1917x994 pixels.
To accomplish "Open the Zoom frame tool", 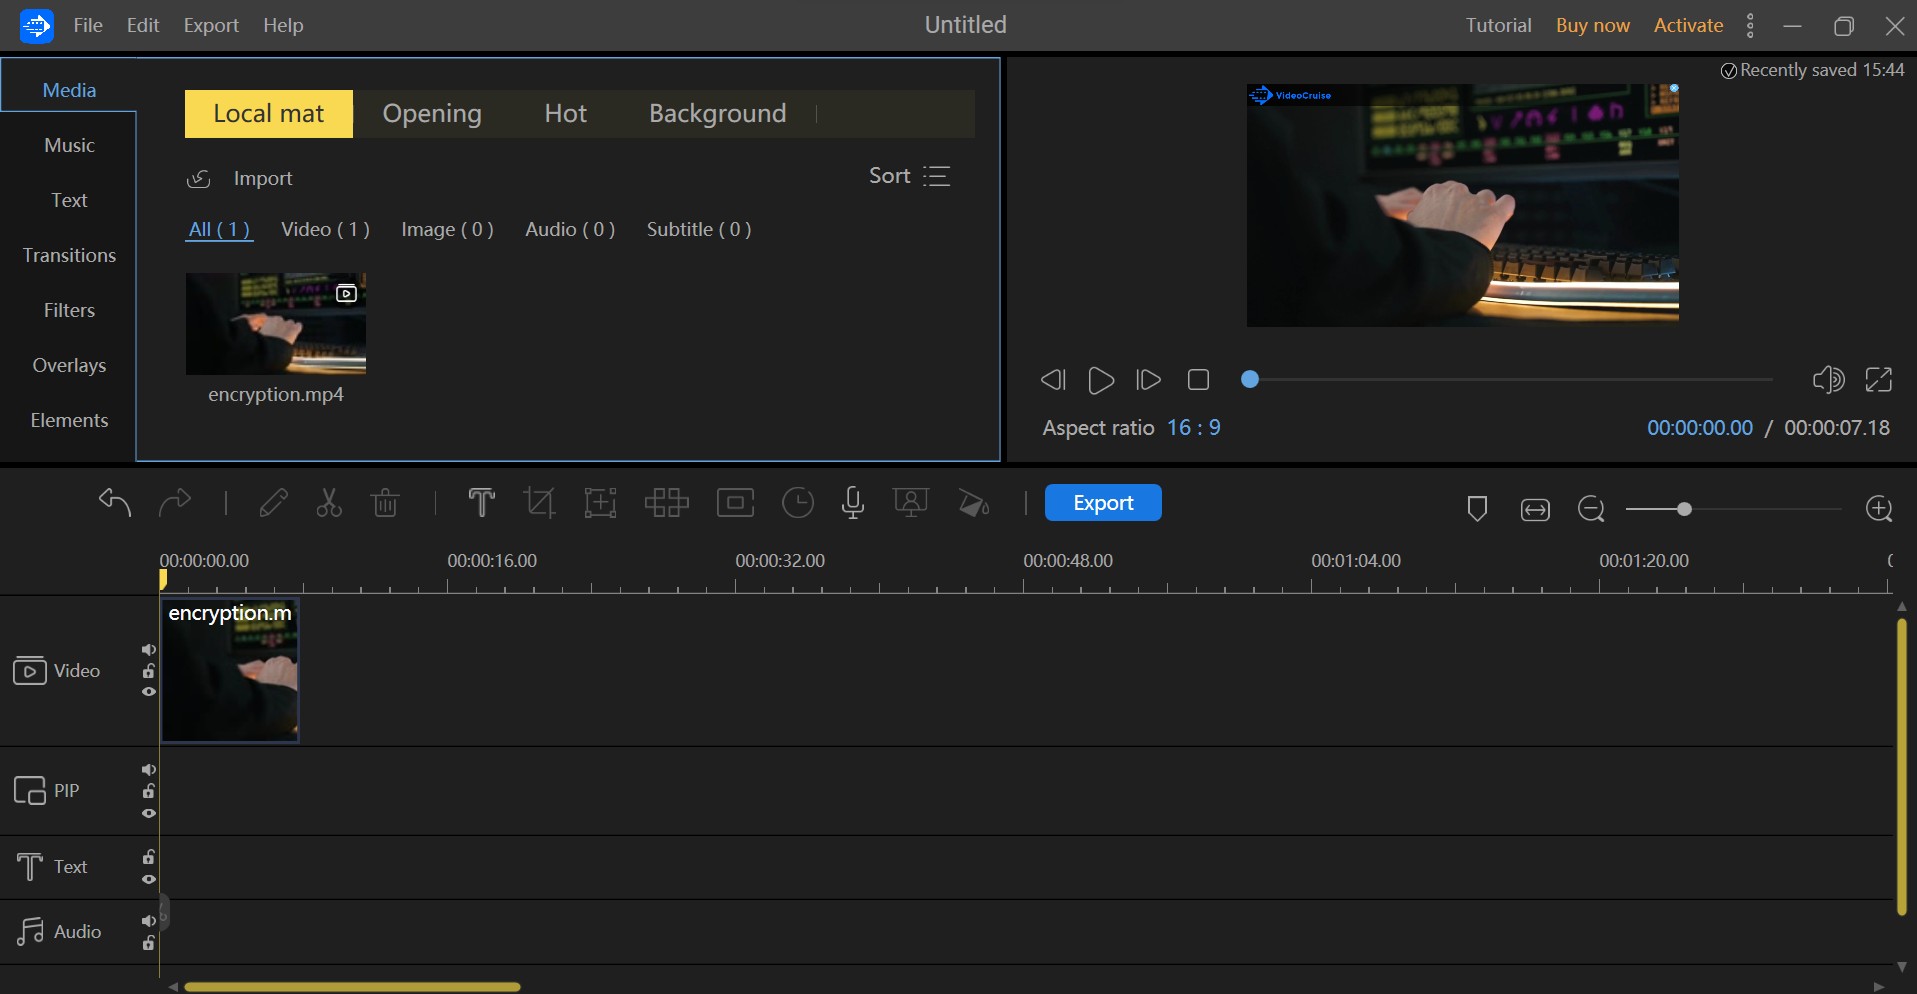I will click(x=600, y=502).
